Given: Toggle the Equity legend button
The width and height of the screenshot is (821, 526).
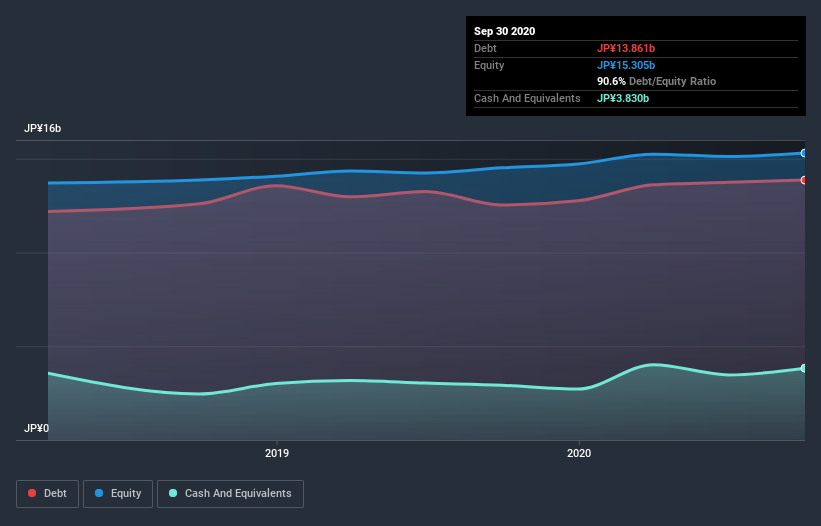Looking at the screenshot, I should click(118, 494).
